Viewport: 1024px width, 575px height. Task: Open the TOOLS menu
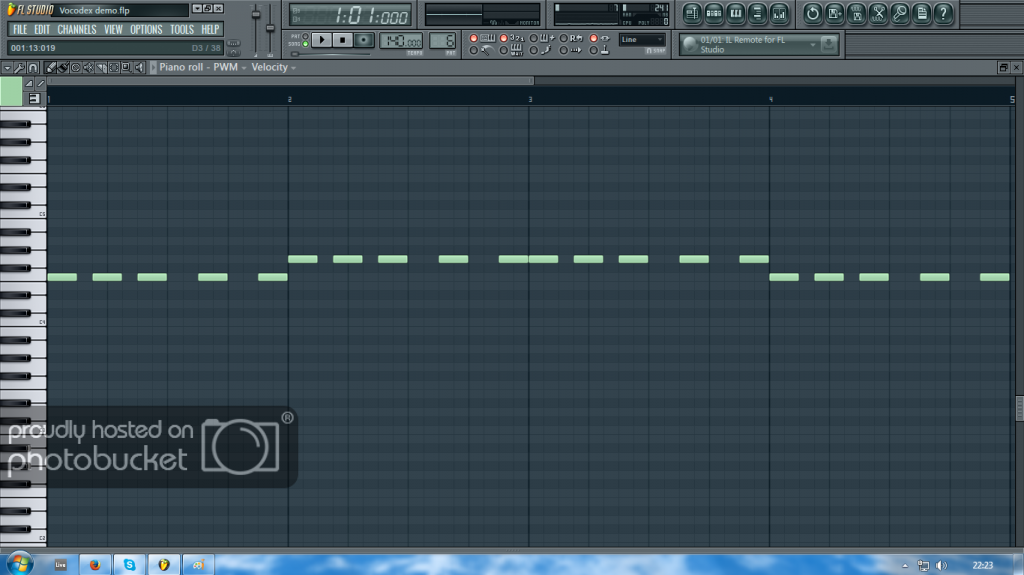pyautogui.click(x=182, y=29)
